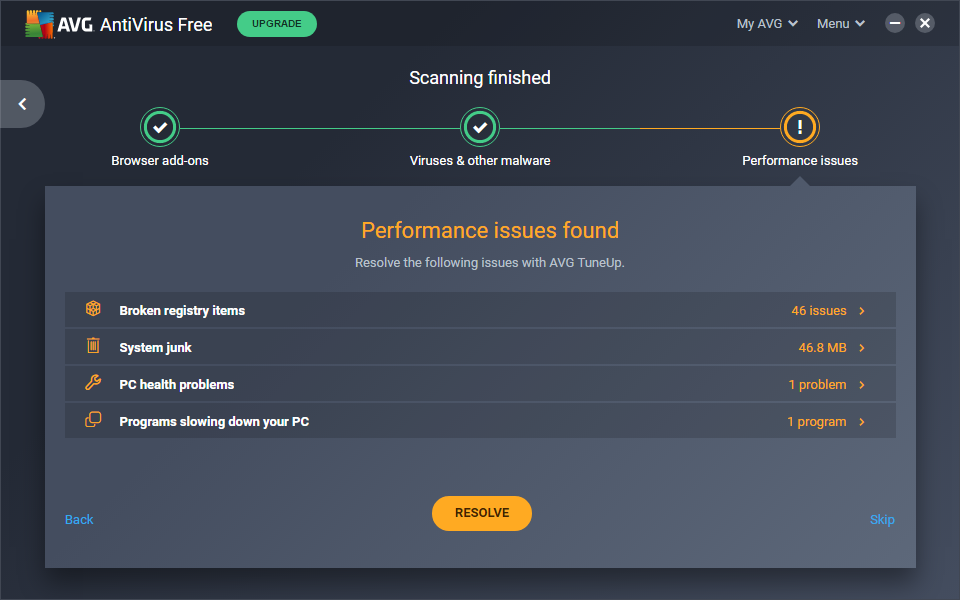Screen dimensions: 960x600
Task: Click the back arrow side tab
Action: point(22,104)
